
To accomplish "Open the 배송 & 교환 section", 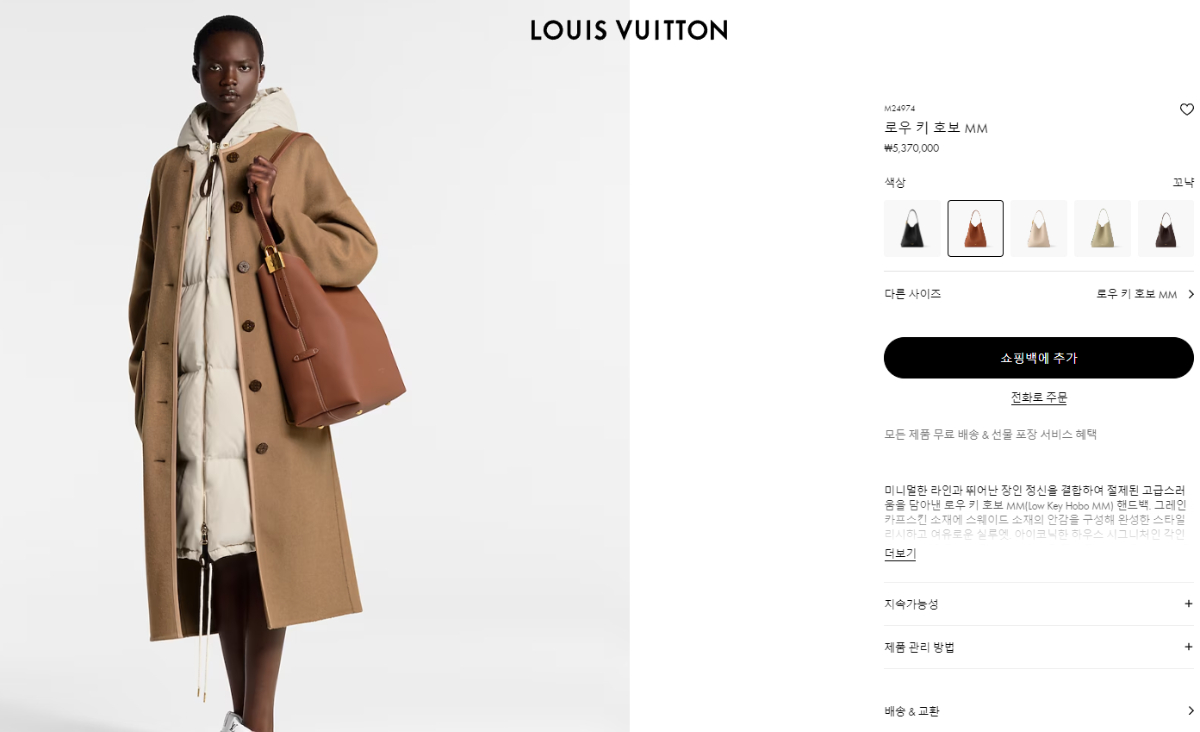I will point(1039,711).
